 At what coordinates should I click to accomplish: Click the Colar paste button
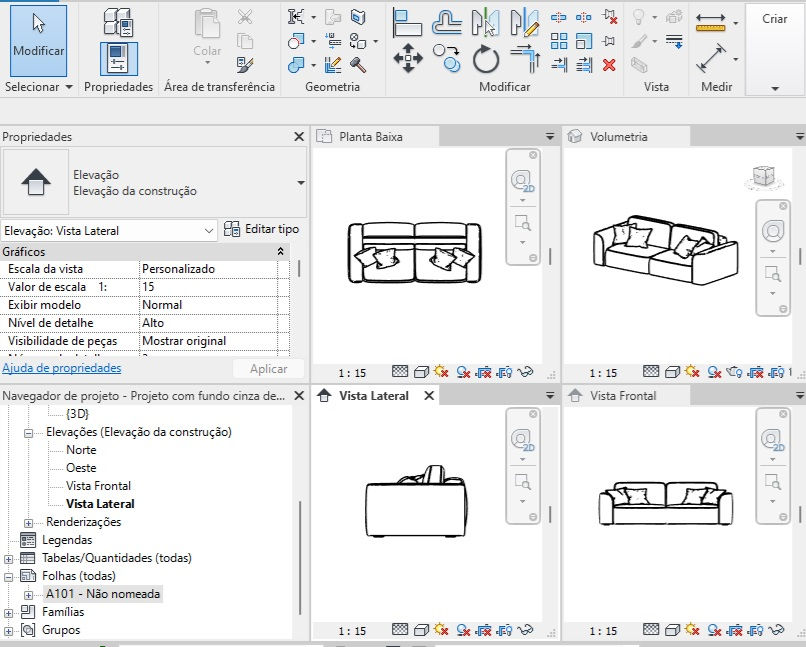click(x=207, y=38)
